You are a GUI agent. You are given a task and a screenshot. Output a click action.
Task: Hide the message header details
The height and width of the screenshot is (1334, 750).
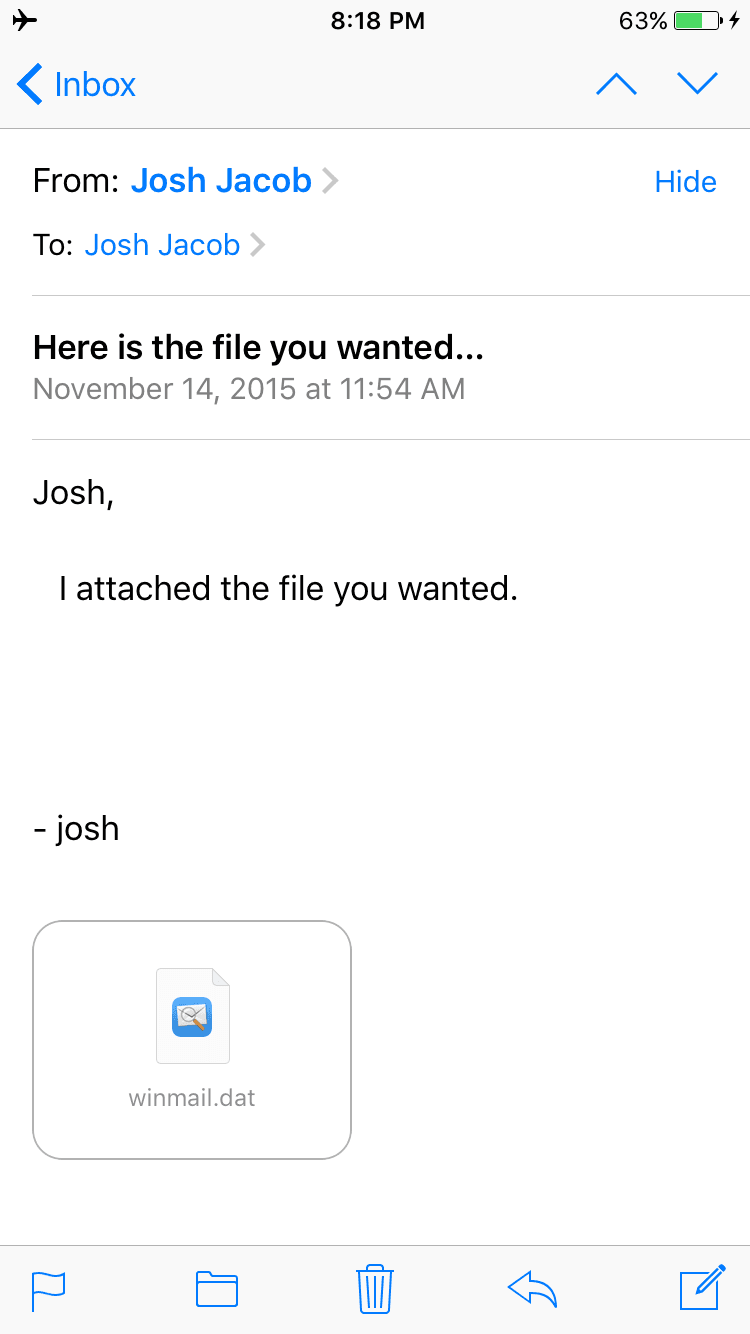pos(685,182)
